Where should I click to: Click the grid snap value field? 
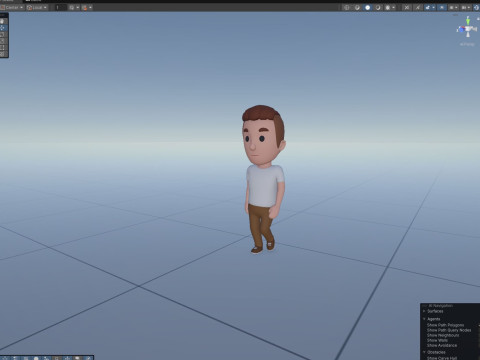pos(61,7)
